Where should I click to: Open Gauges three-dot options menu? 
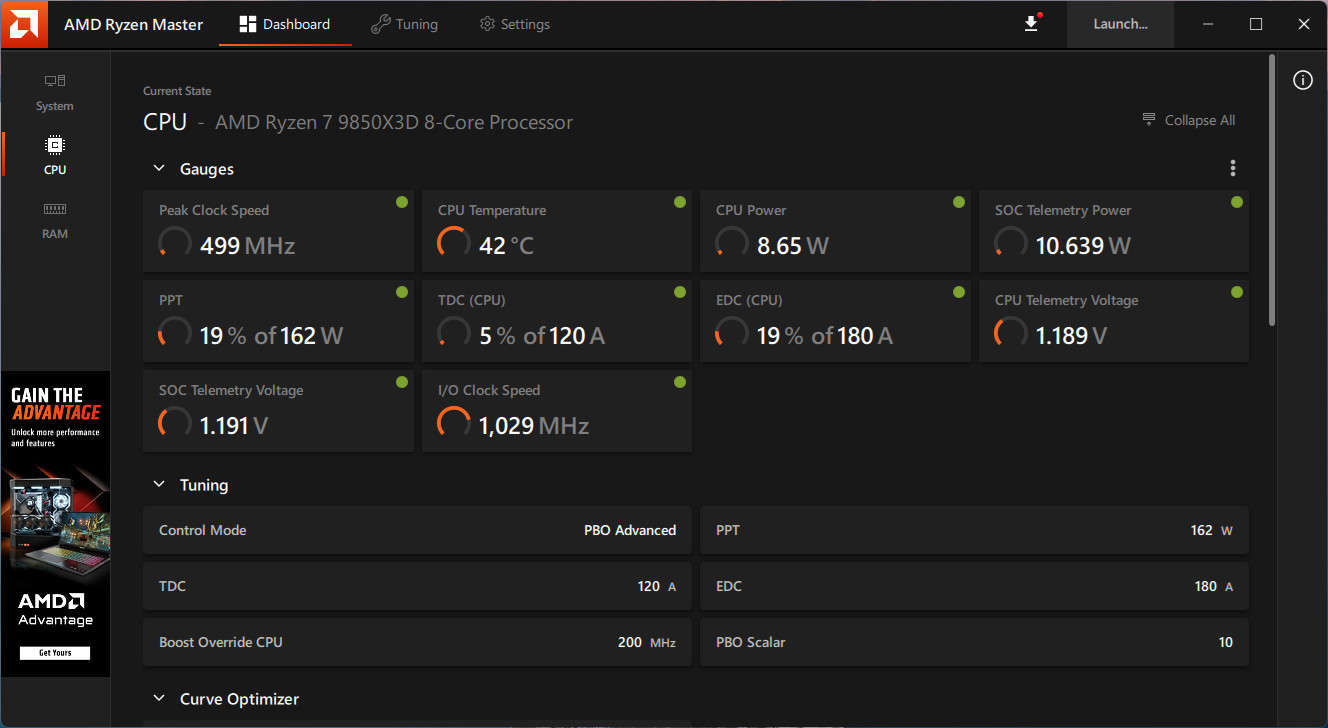point(1233,168)
